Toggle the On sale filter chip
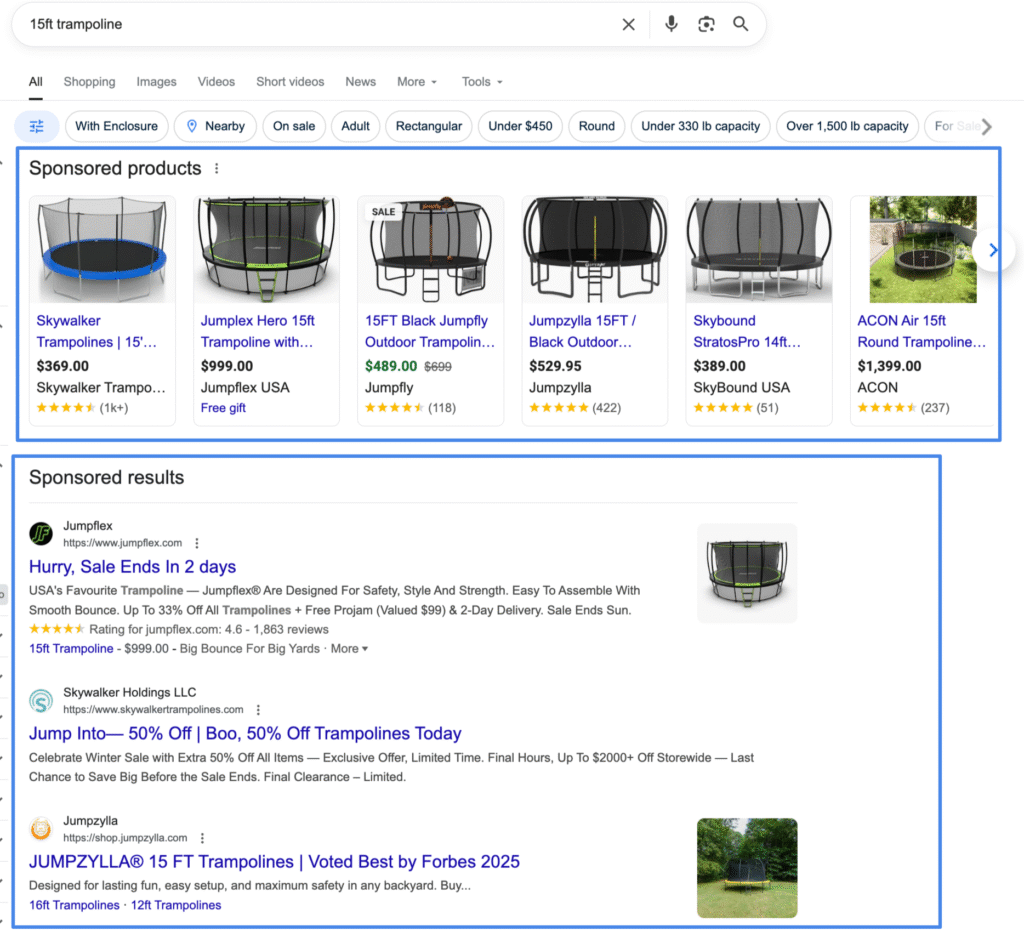The image size is (1024, 932). coord(294,126)
